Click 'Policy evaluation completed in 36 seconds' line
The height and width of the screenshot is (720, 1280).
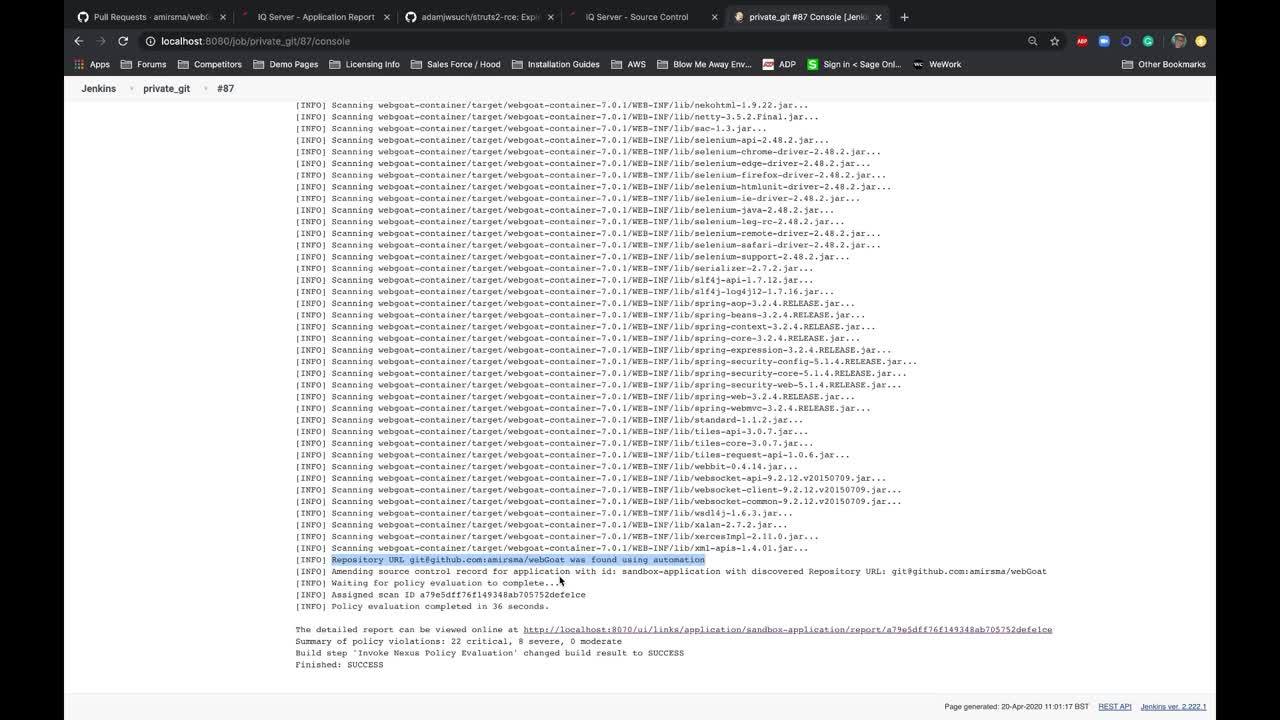[x=422, y=607]
